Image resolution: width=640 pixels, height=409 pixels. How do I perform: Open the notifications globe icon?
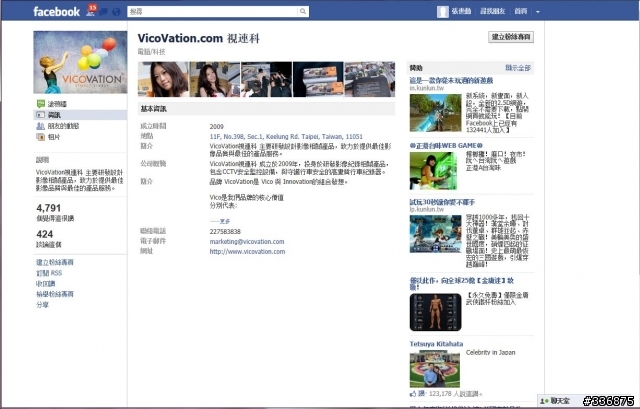(x=116, y=12)
